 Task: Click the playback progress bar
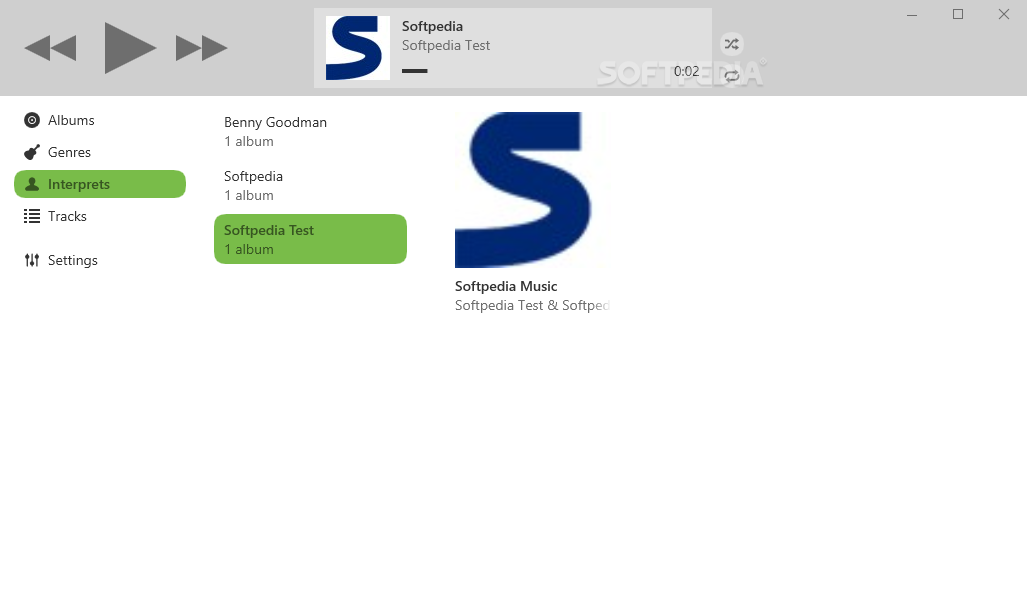(415, 71)
